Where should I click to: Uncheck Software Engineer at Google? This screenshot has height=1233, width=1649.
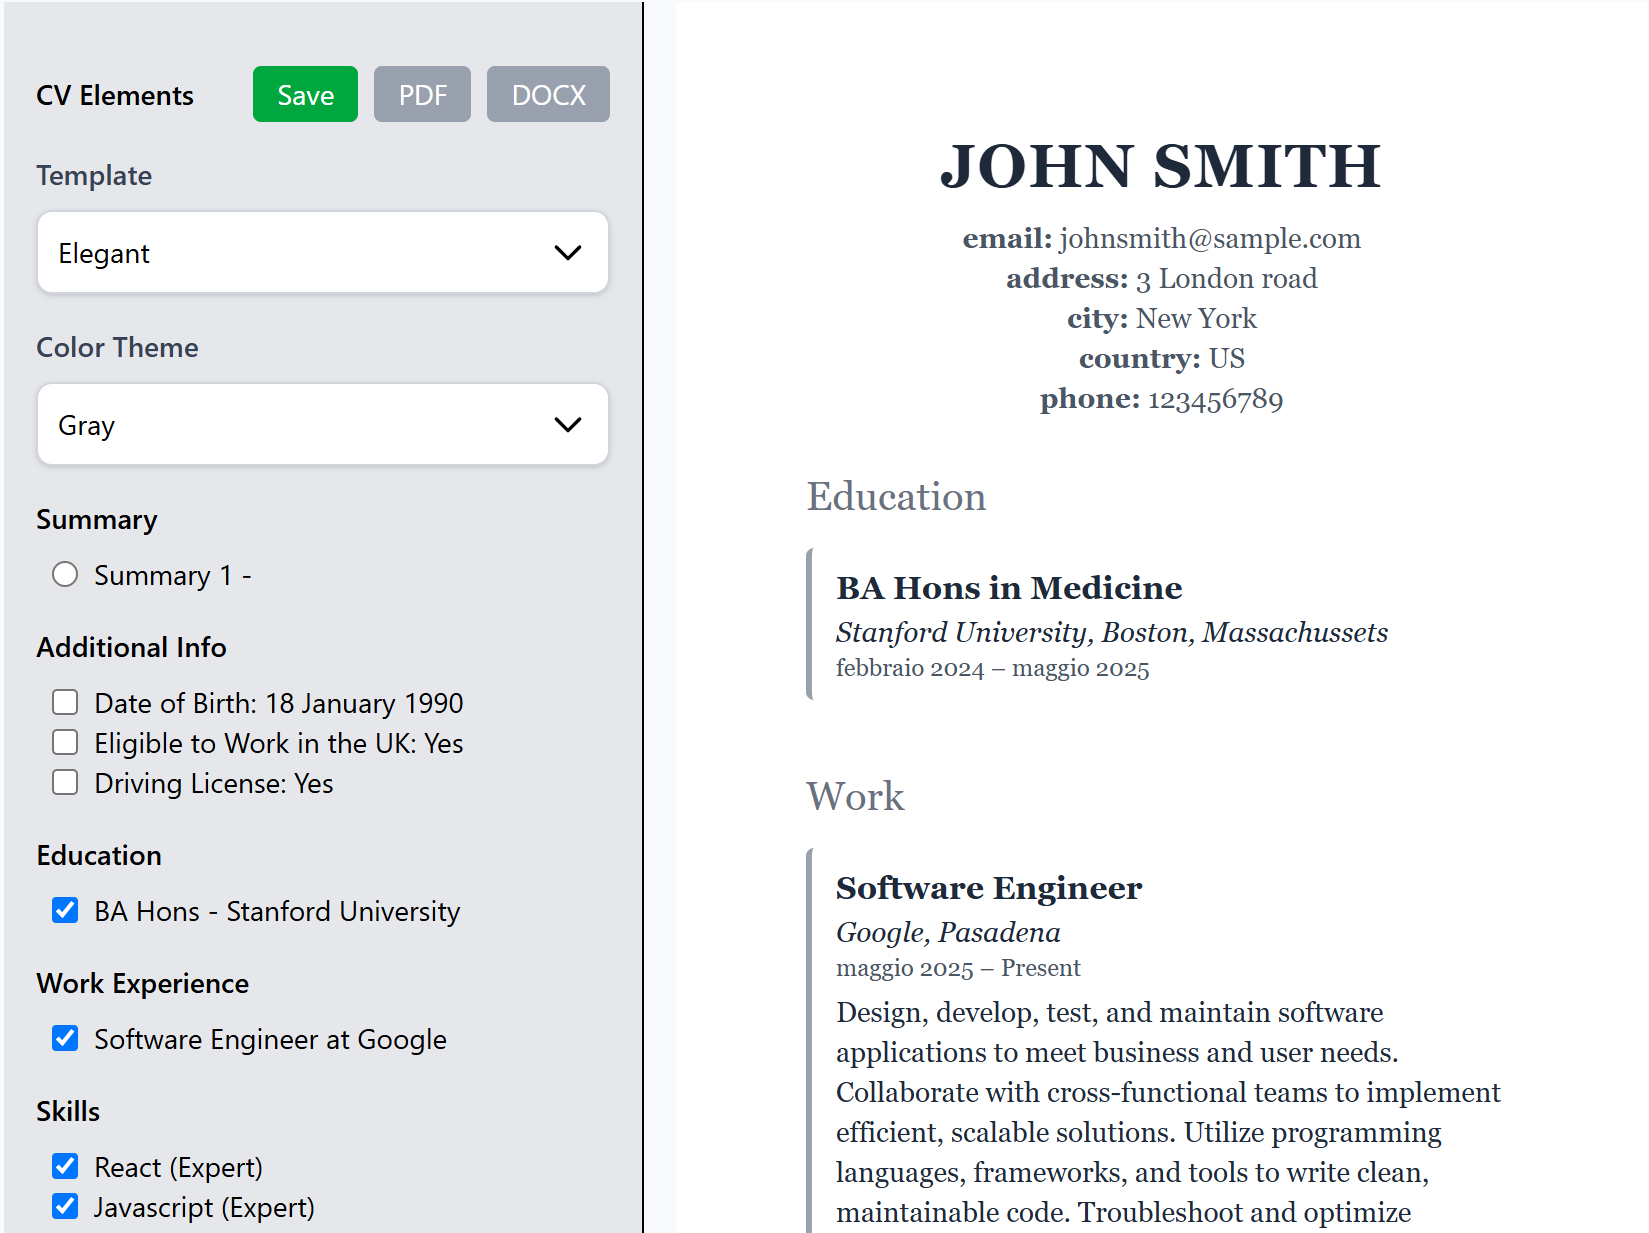coord(65,1038)
